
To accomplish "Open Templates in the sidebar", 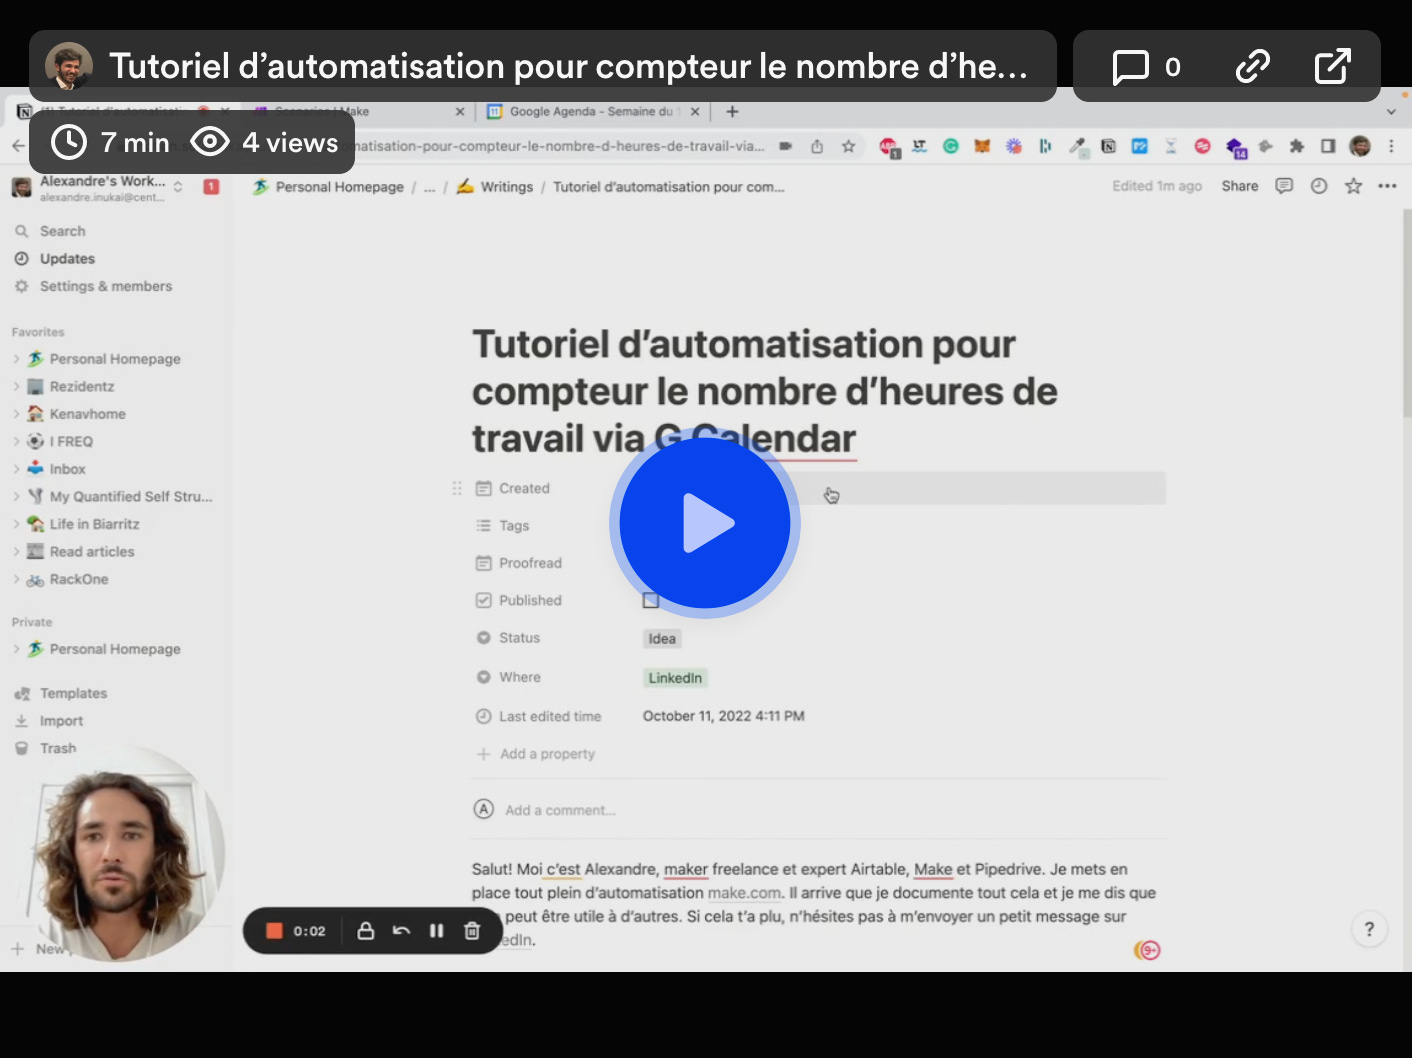I will 73,693.
